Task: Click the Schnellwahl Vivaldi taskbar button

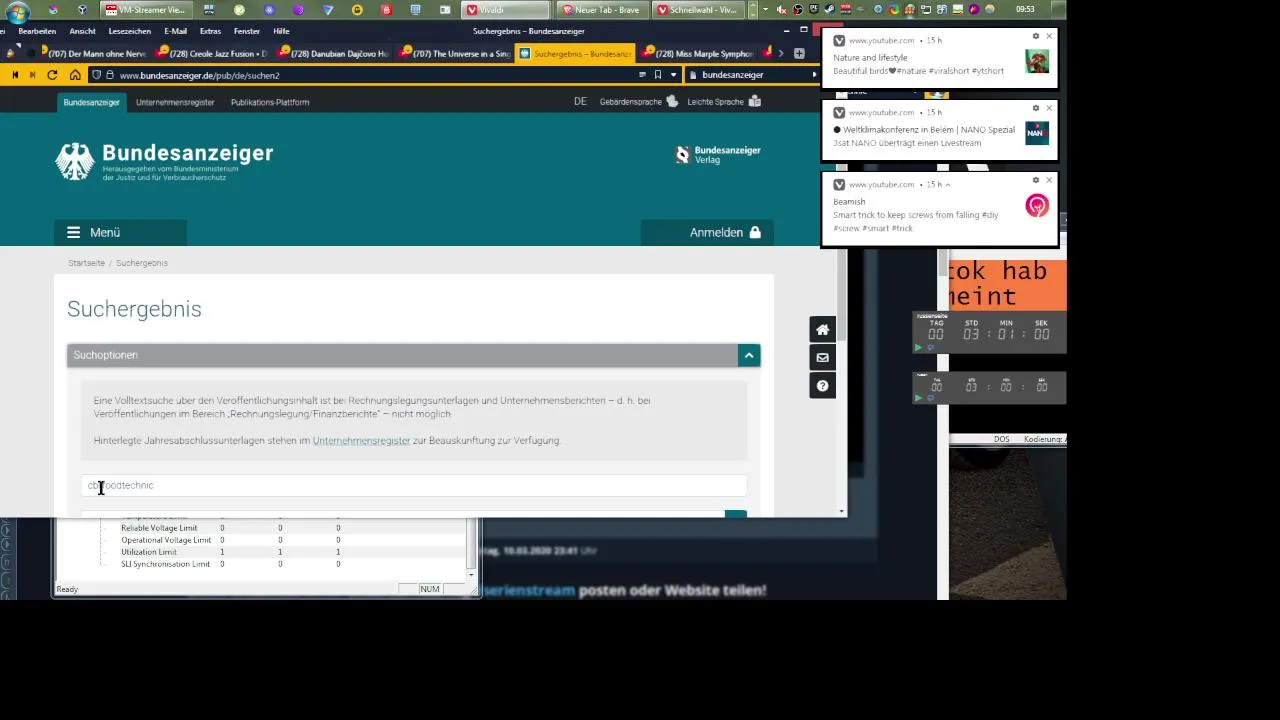Action: click(696, 9)
